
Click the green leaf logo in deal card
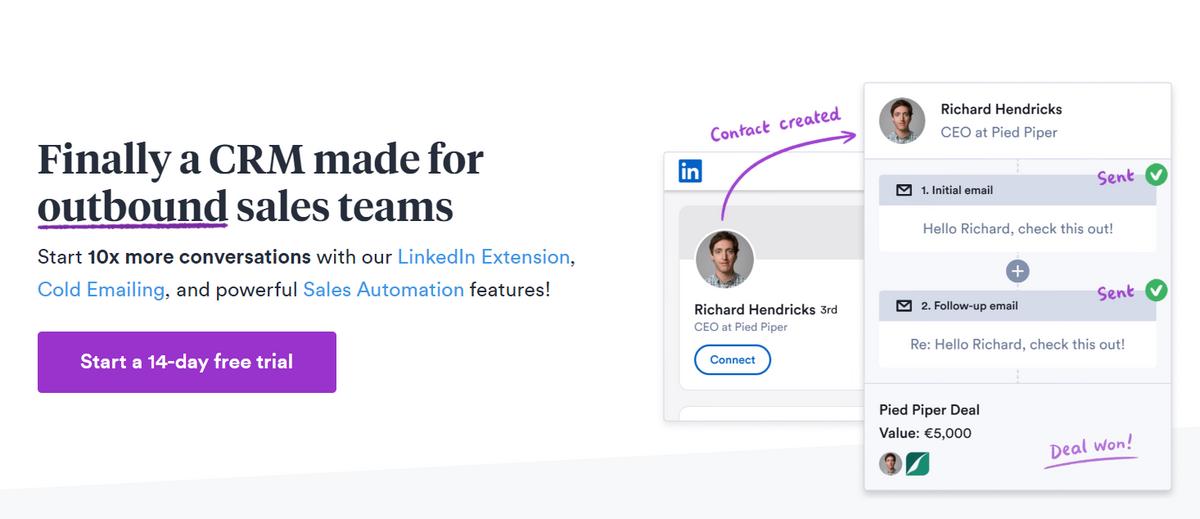click(918, 464)
